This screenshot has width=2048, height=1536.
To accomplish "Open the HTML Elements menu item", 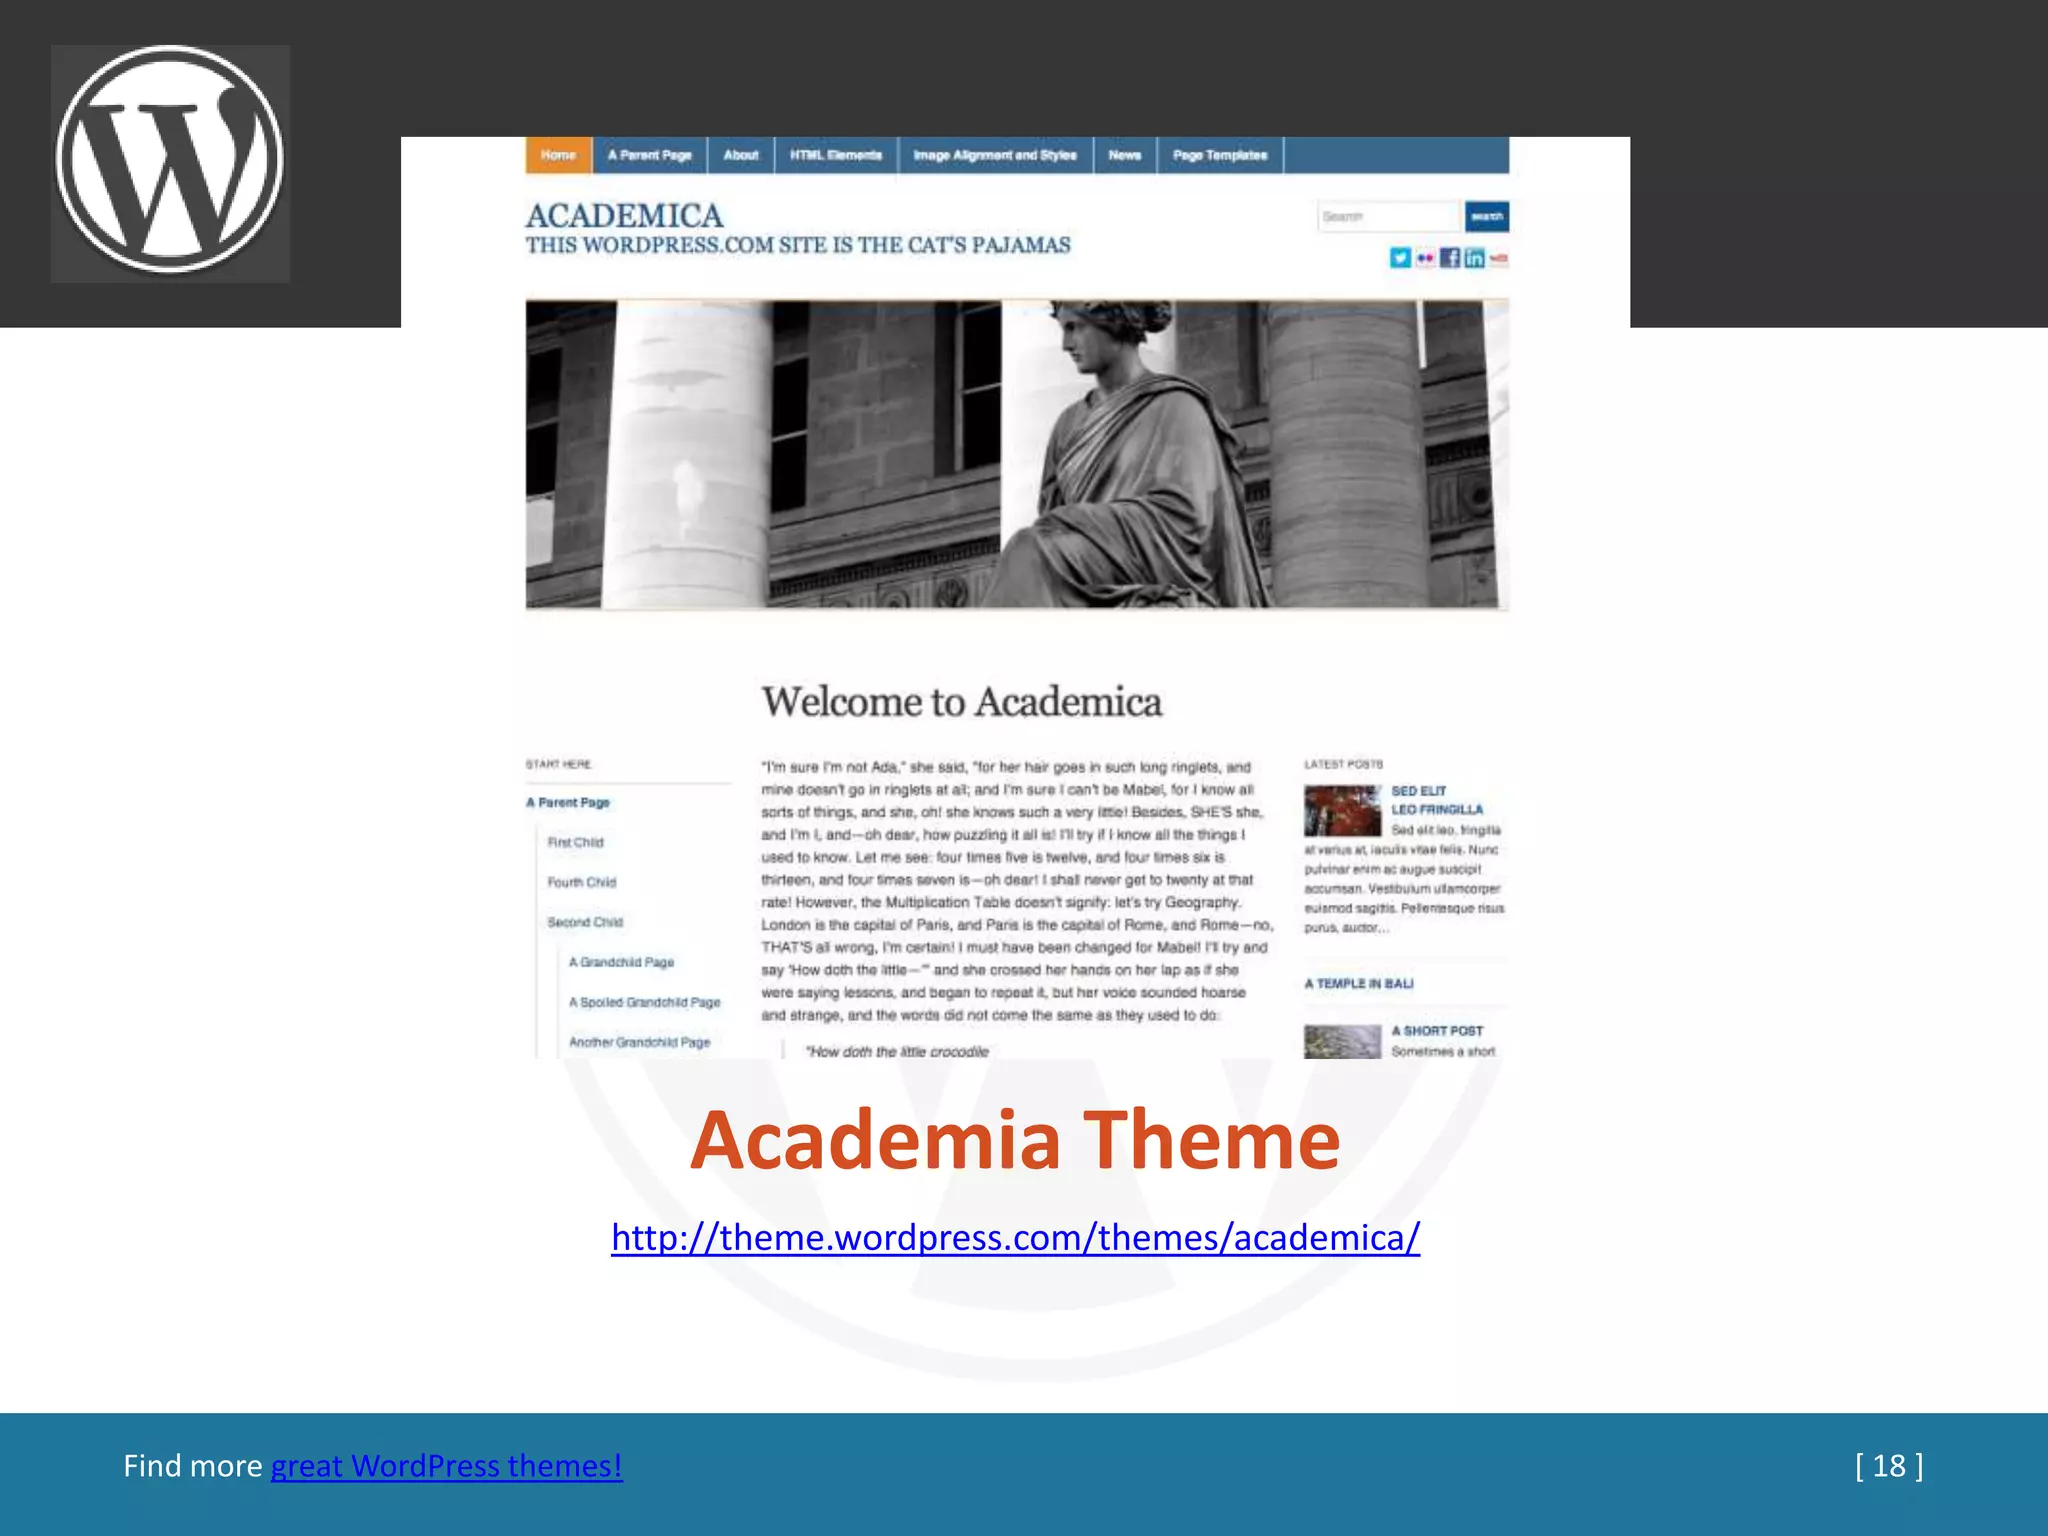I will (836, 155).
